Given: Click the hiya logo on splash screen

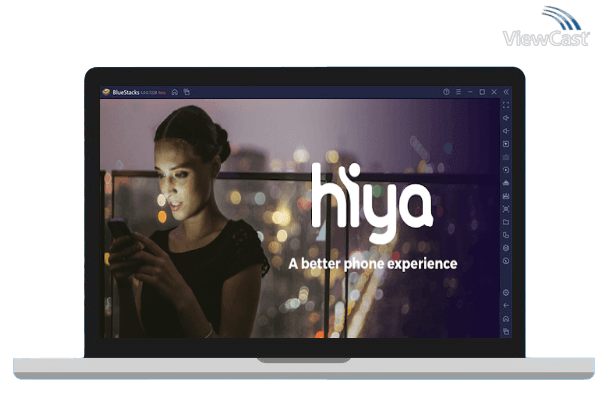Looking at the screenshot, I should (372, 203).
